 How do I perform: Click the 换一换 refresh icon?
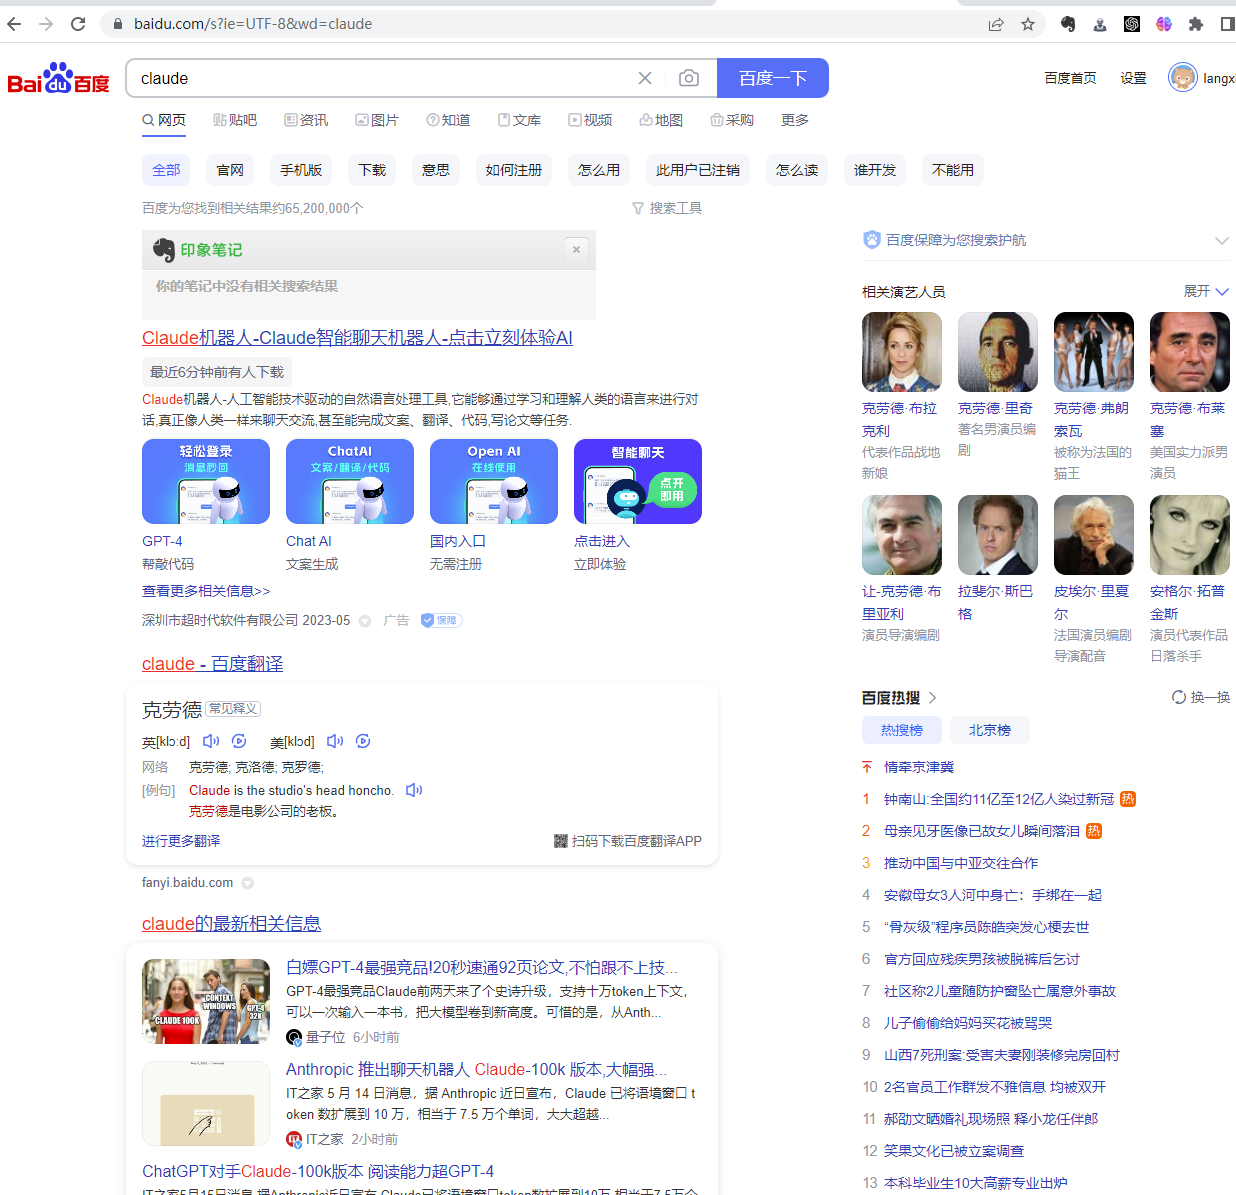pos(1179,697)
